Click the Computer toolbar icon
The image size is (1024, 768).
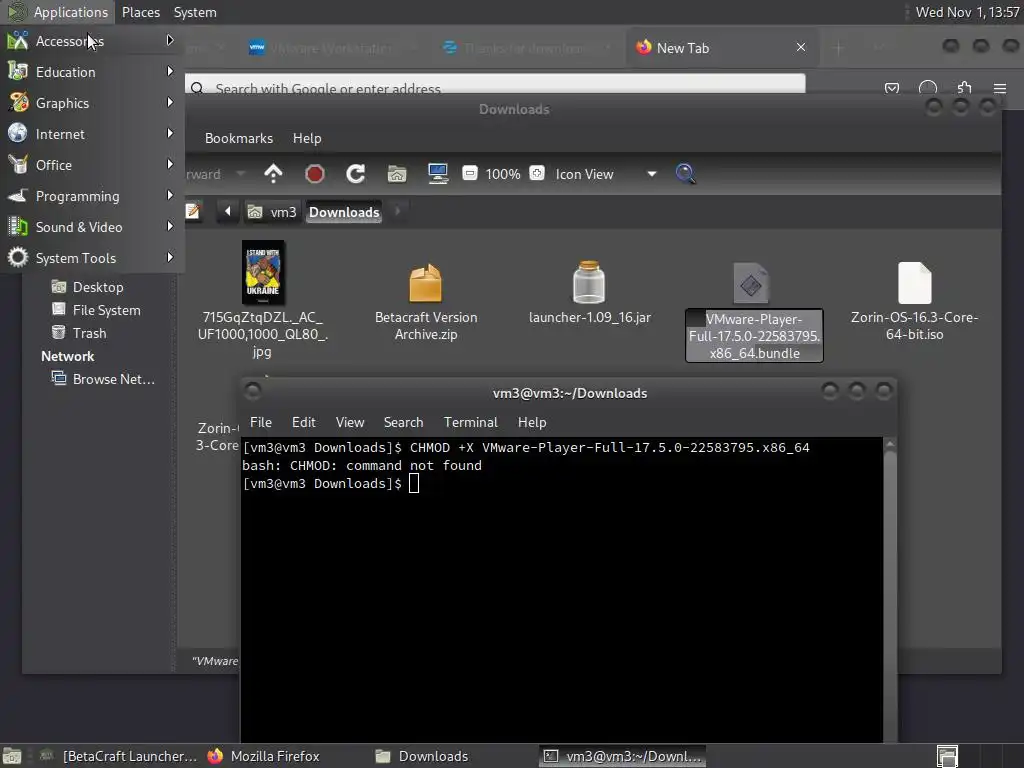click(438, 174)
